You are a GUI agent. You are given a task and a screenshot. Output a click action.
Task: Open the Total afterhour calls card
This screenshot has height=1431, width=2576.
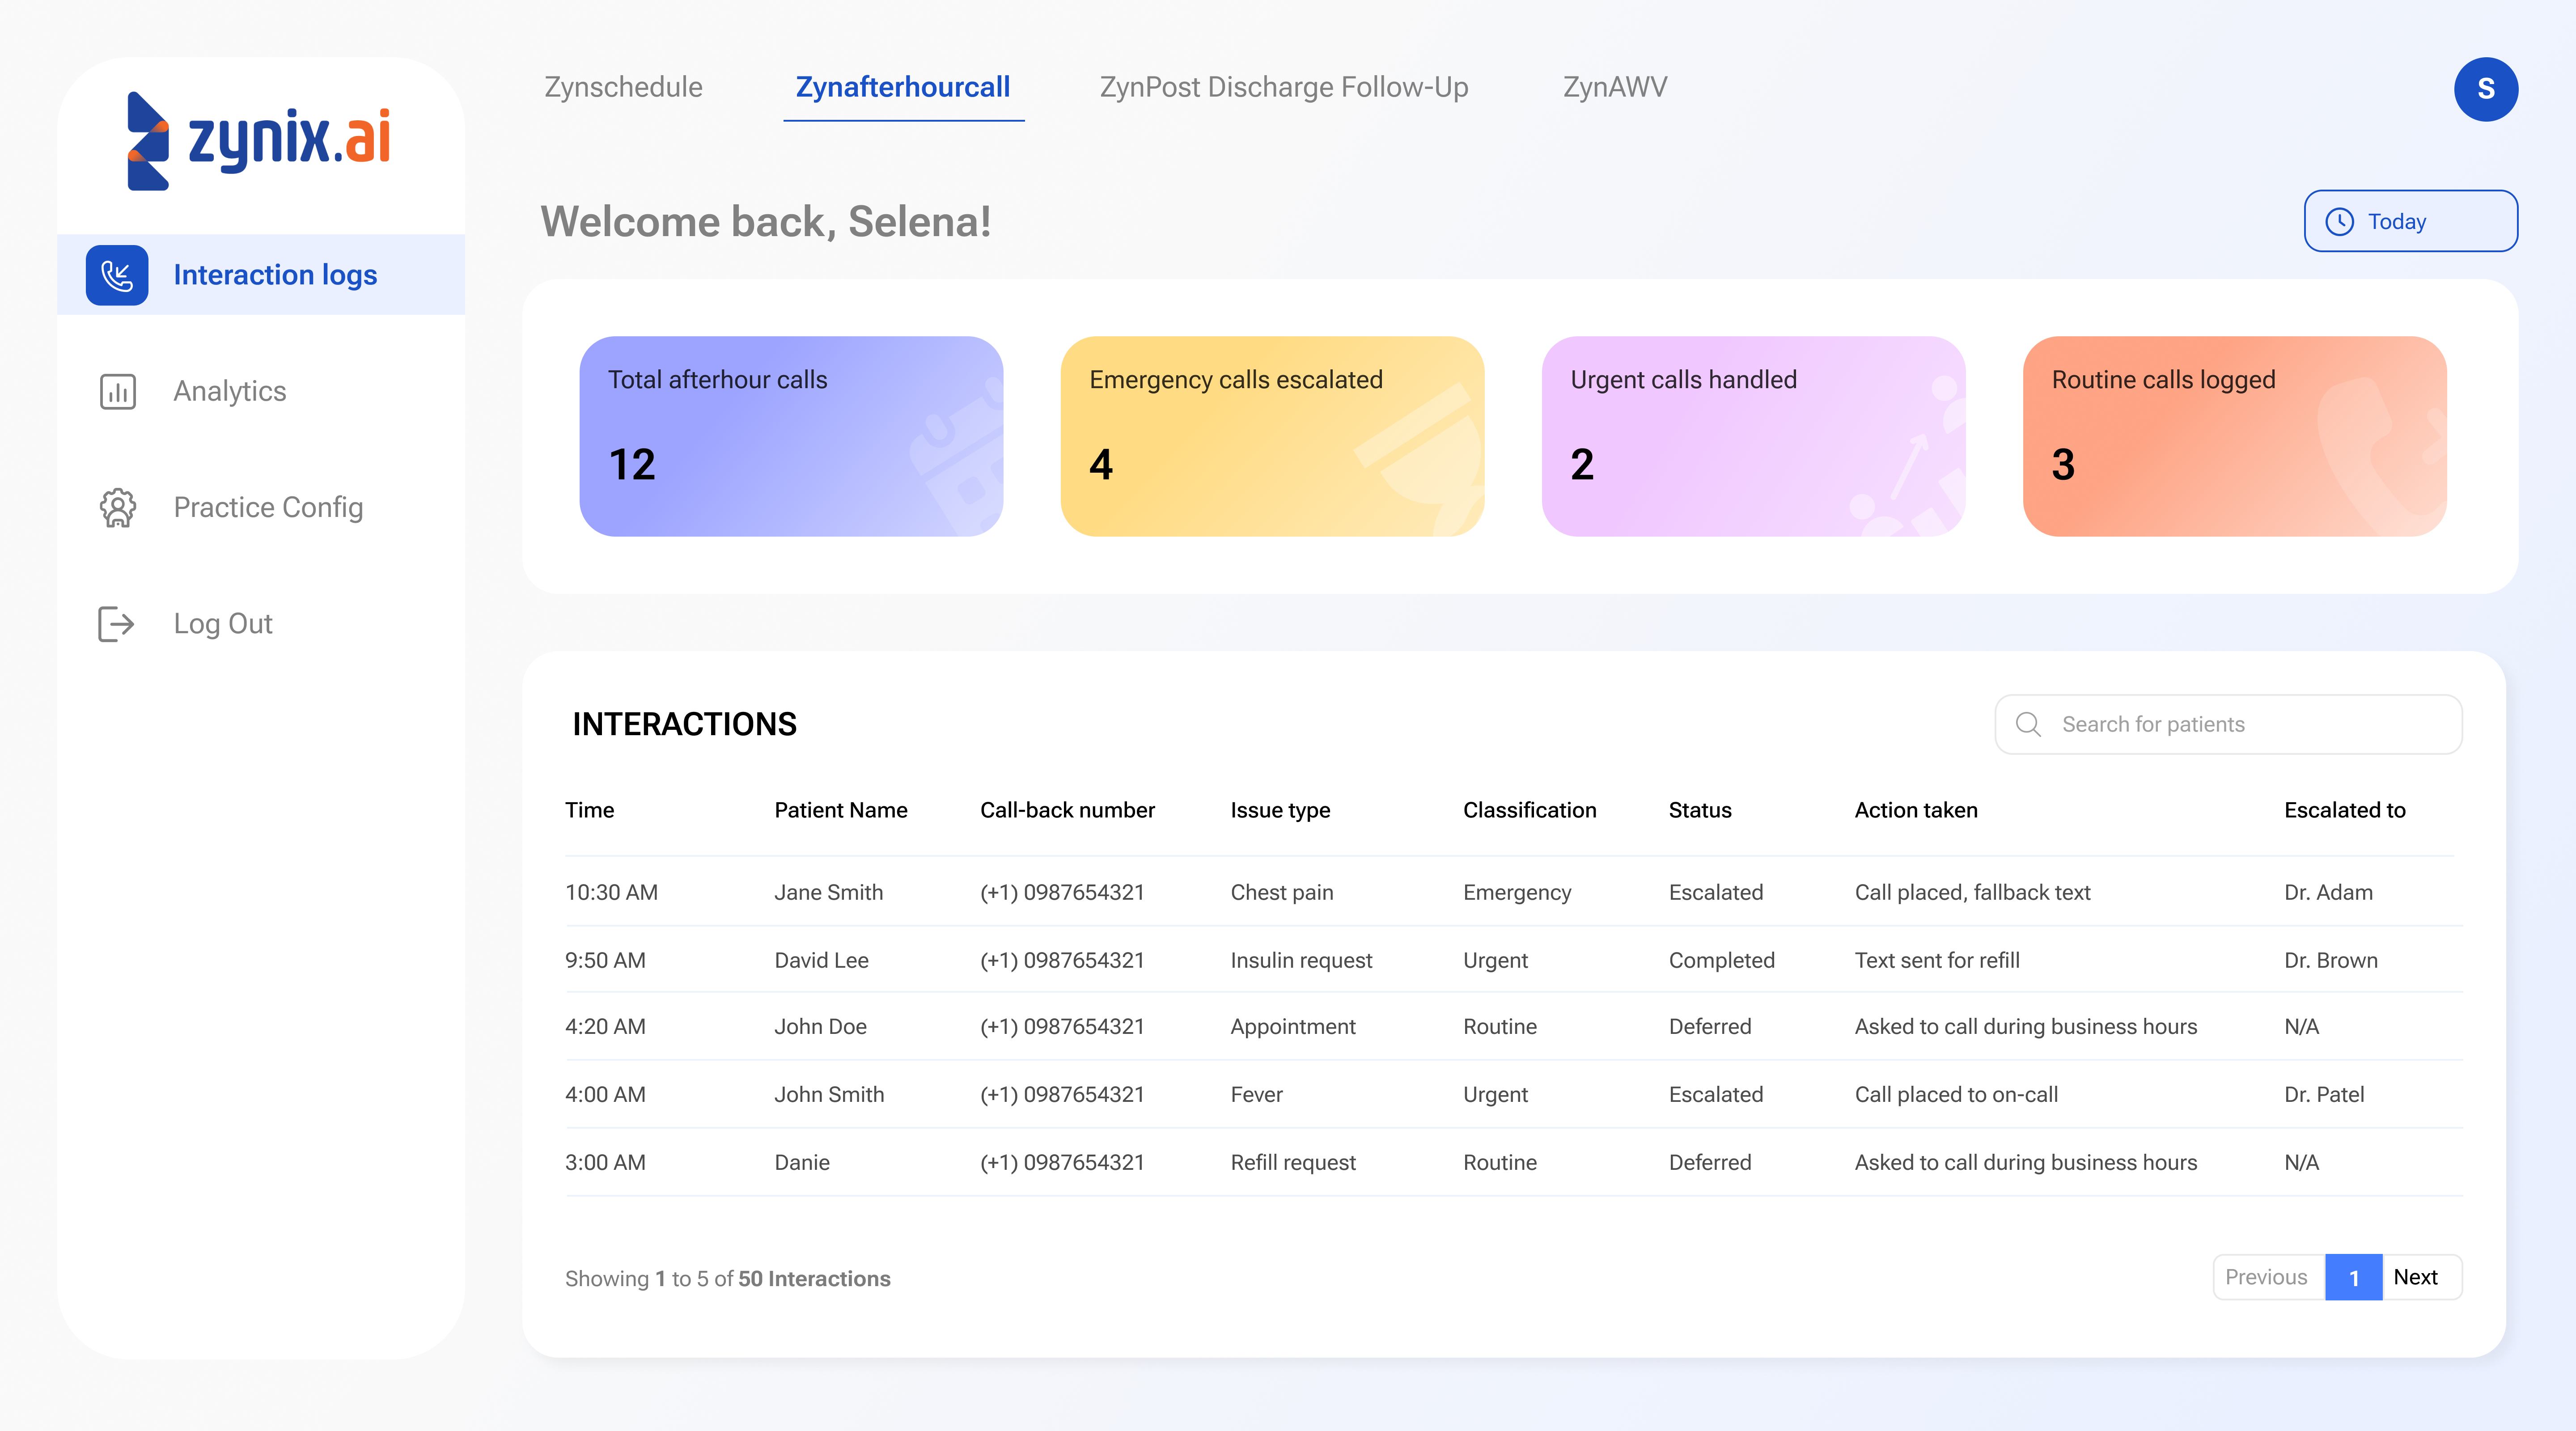pos(791,436)
